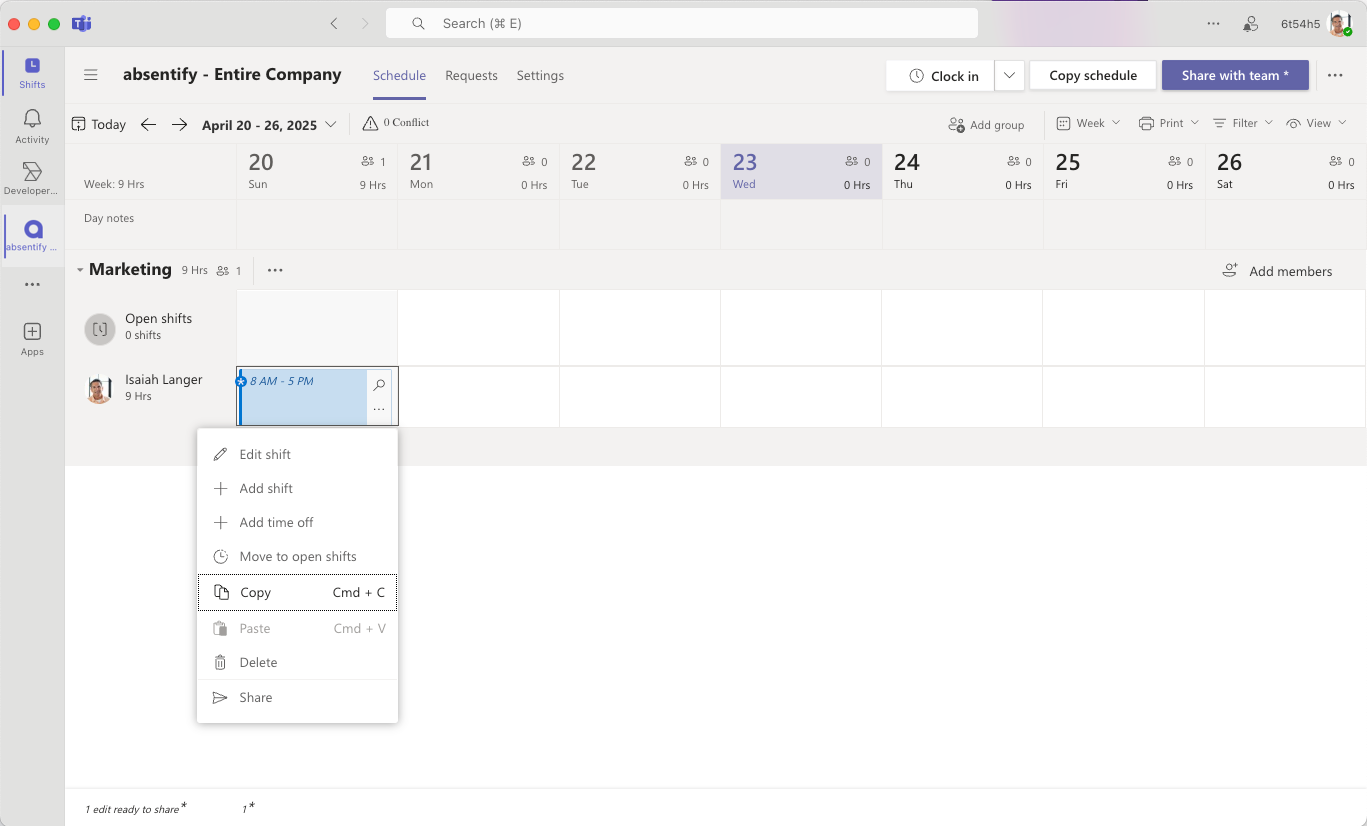Click the Open shifts row icon
Viewport: 1367px width, 826px height.
coord(100,328)
